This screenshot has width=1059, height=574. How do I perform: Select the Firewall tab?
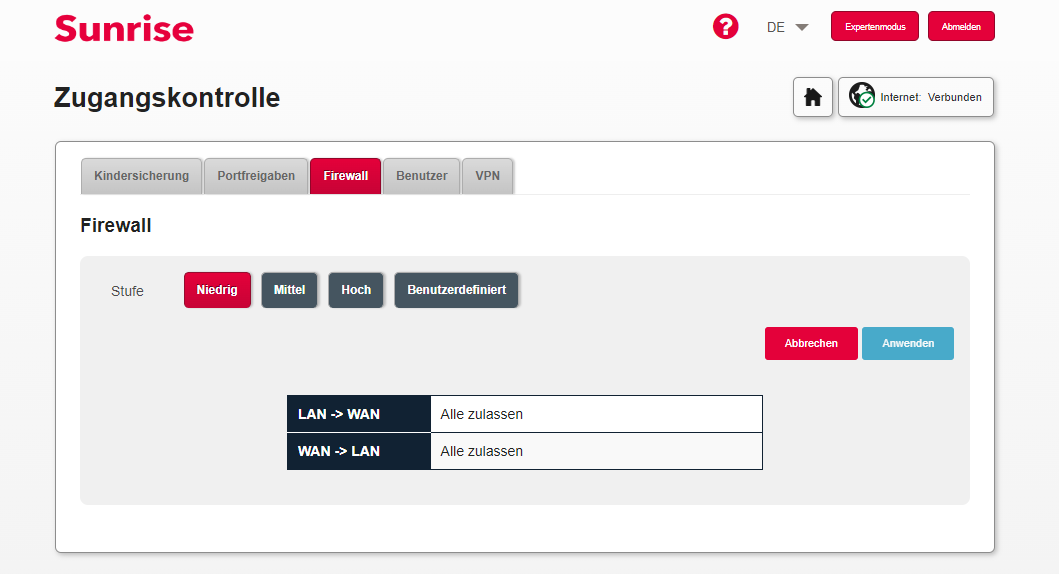(345, 176)
